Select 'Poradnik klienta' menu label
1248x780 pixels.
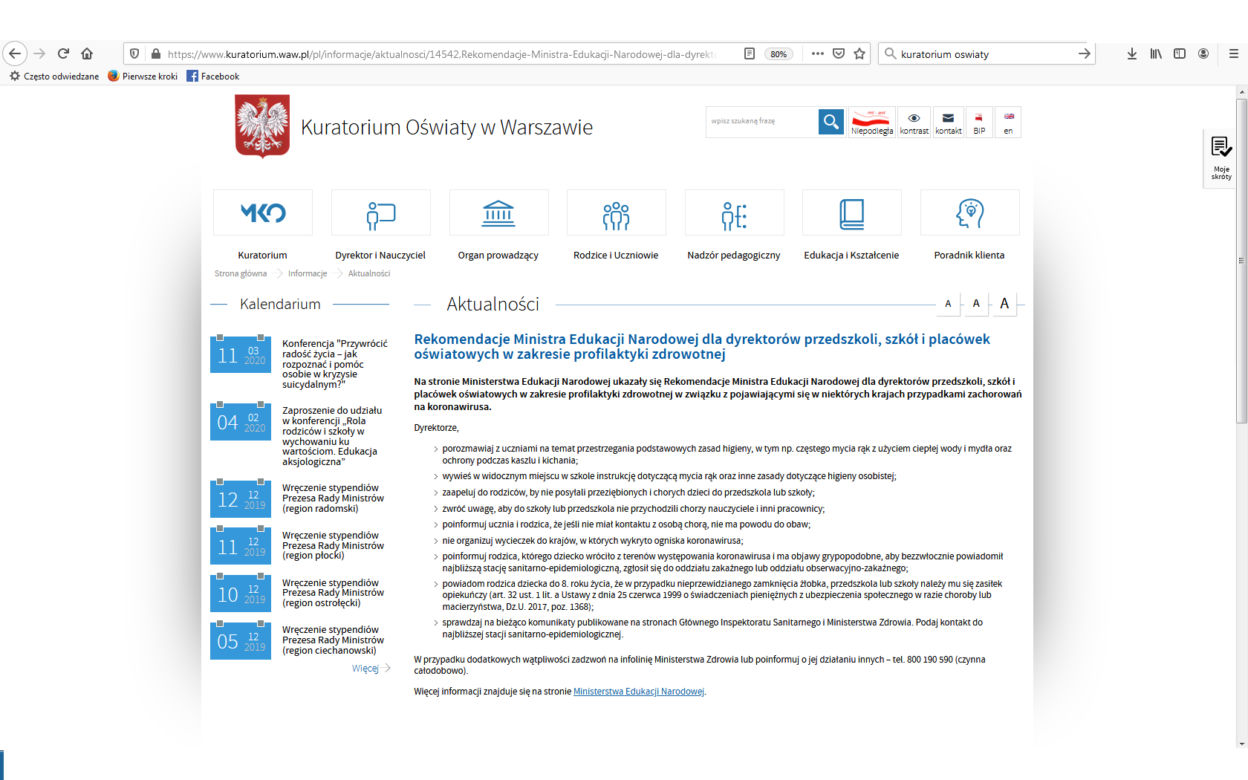pyautogui.click(x=970, y=255)
